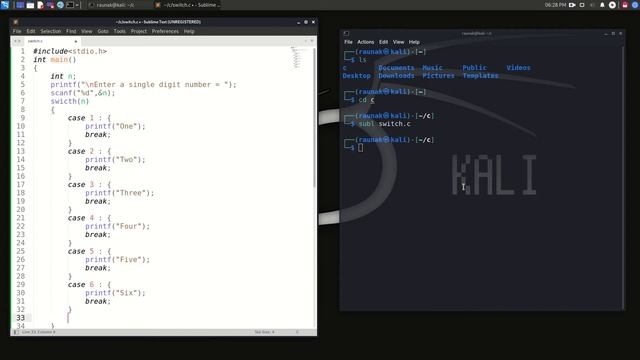640x360 pixels.
Task: Click the show desktop icon in the taskbar
Action: (20, 5)
